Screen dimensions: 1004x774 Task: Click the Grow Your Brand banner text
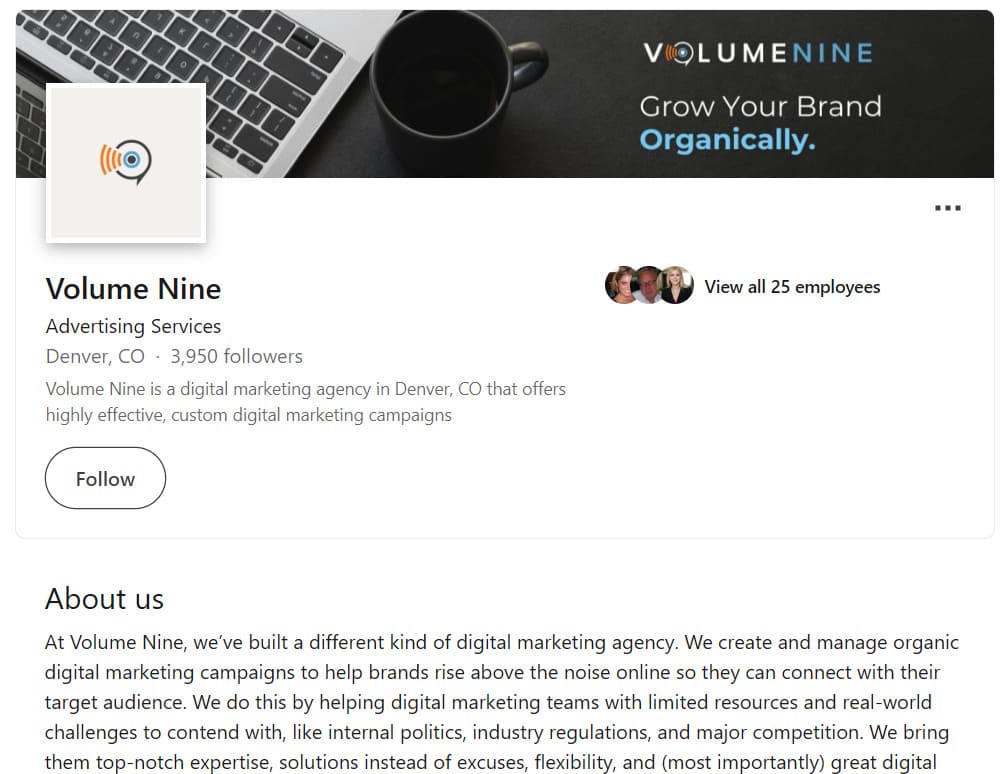[761, 106]
